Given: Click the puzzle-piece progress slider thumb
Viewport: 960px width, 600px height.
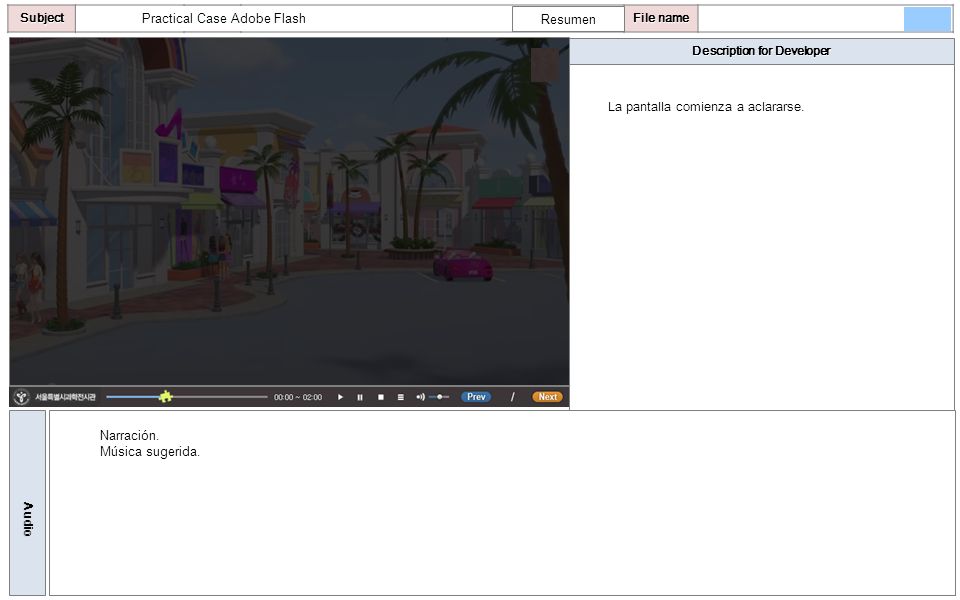Looking at the screenshot, I should coord(165,397).
